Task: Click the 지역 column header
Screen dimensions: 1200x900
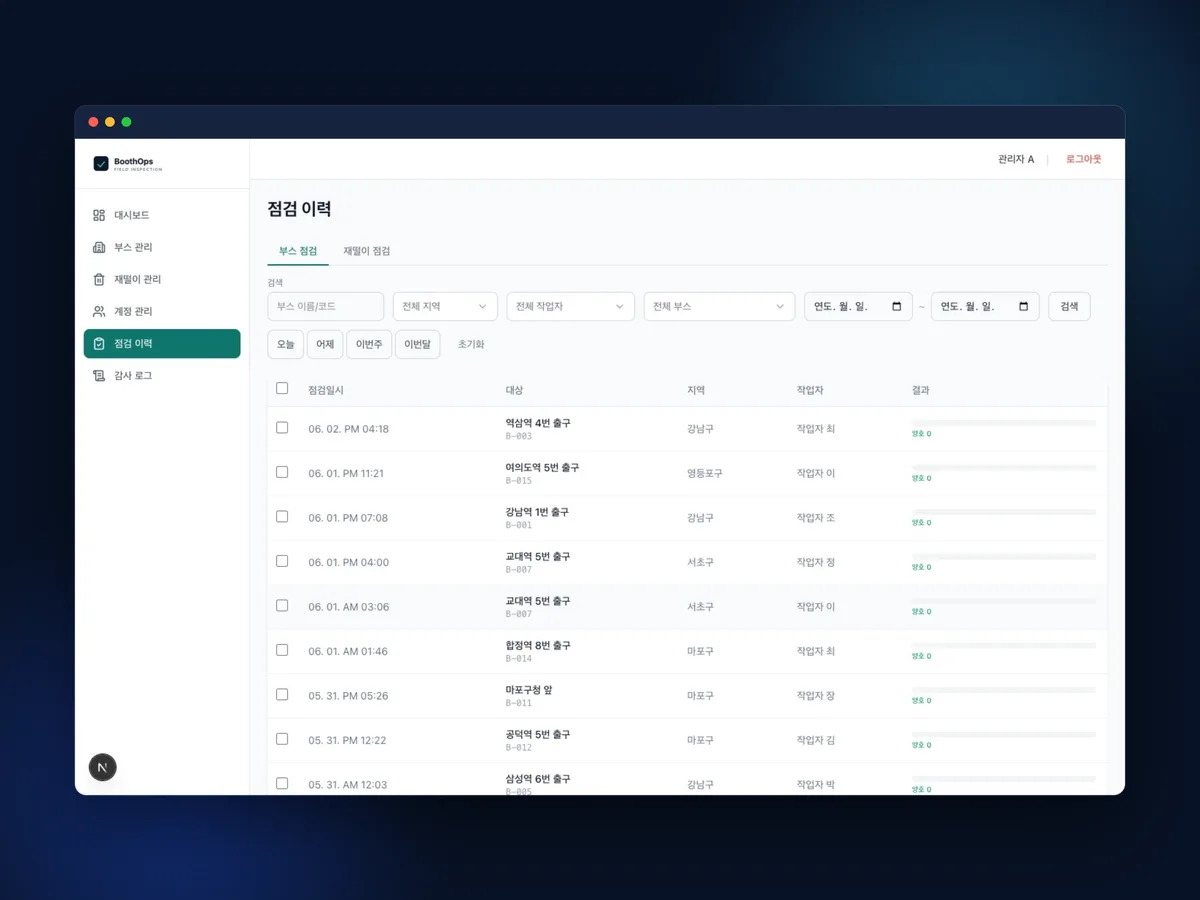Action: tap(696, 390)
